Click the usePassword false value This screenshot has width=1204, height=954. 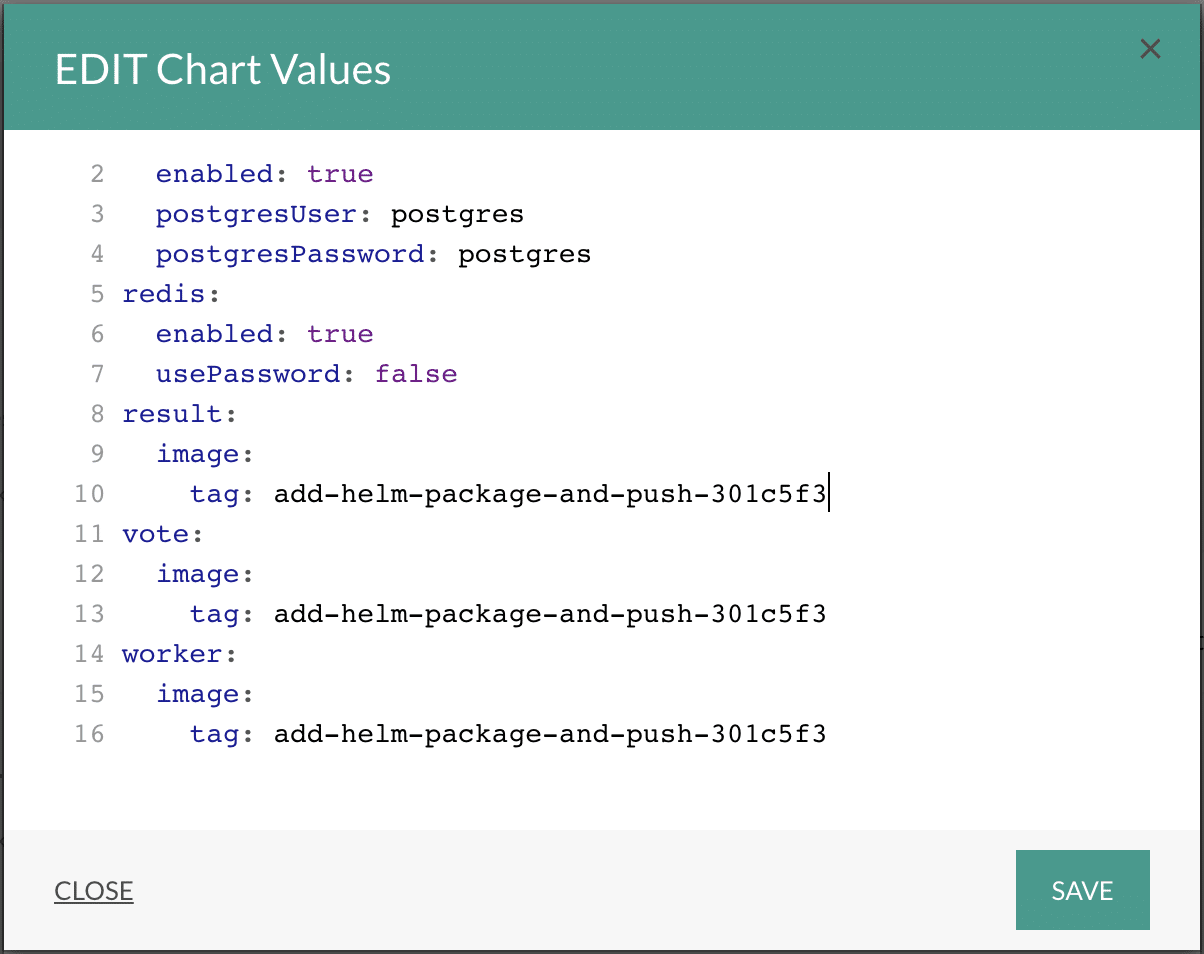coord(416,374)
